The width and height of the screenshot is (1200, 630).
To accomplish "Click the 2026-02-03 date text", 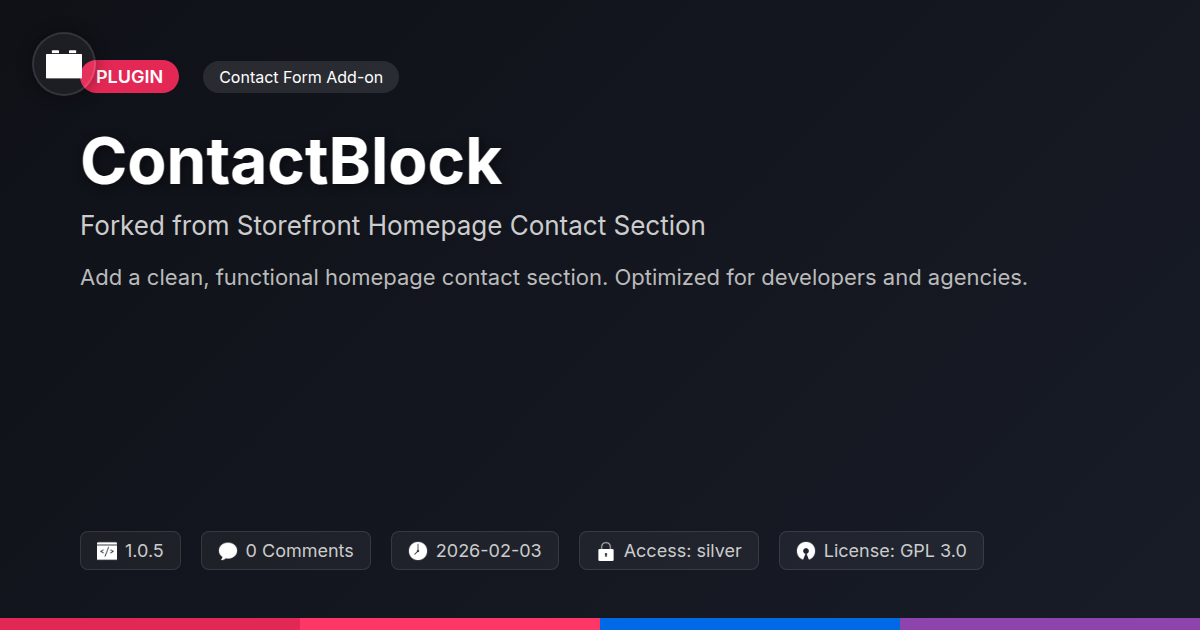I will click(x=488, y=551).
